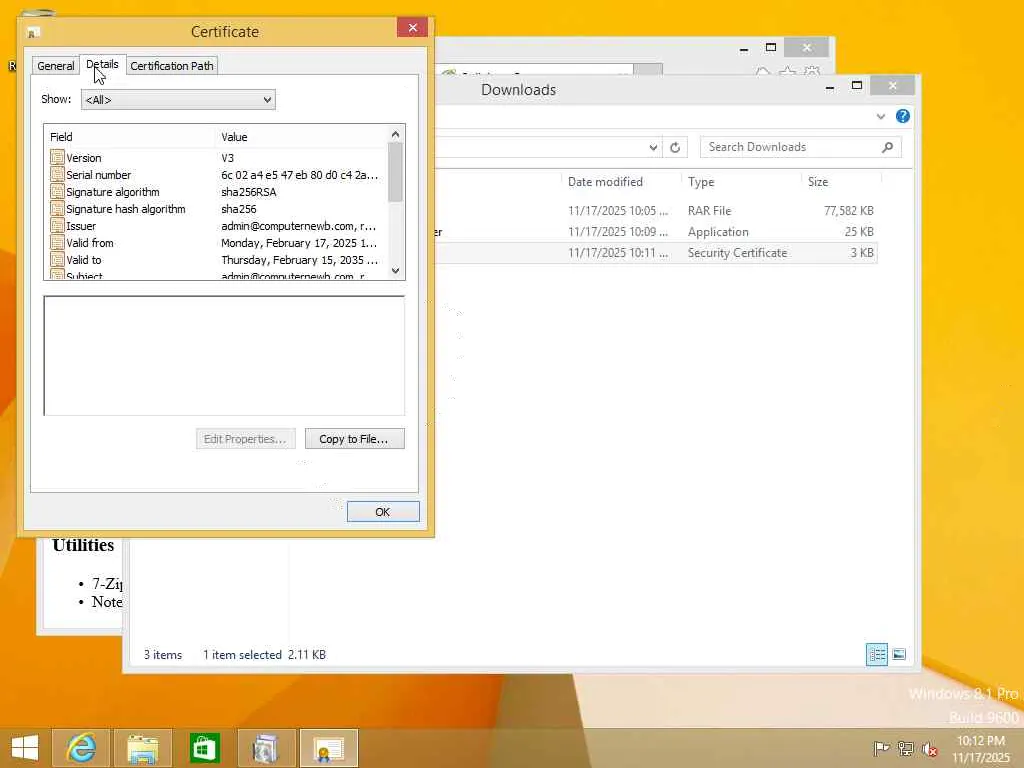The image size is (1024, 768).
Task: Click the Field column header
Action: [131, 136]
